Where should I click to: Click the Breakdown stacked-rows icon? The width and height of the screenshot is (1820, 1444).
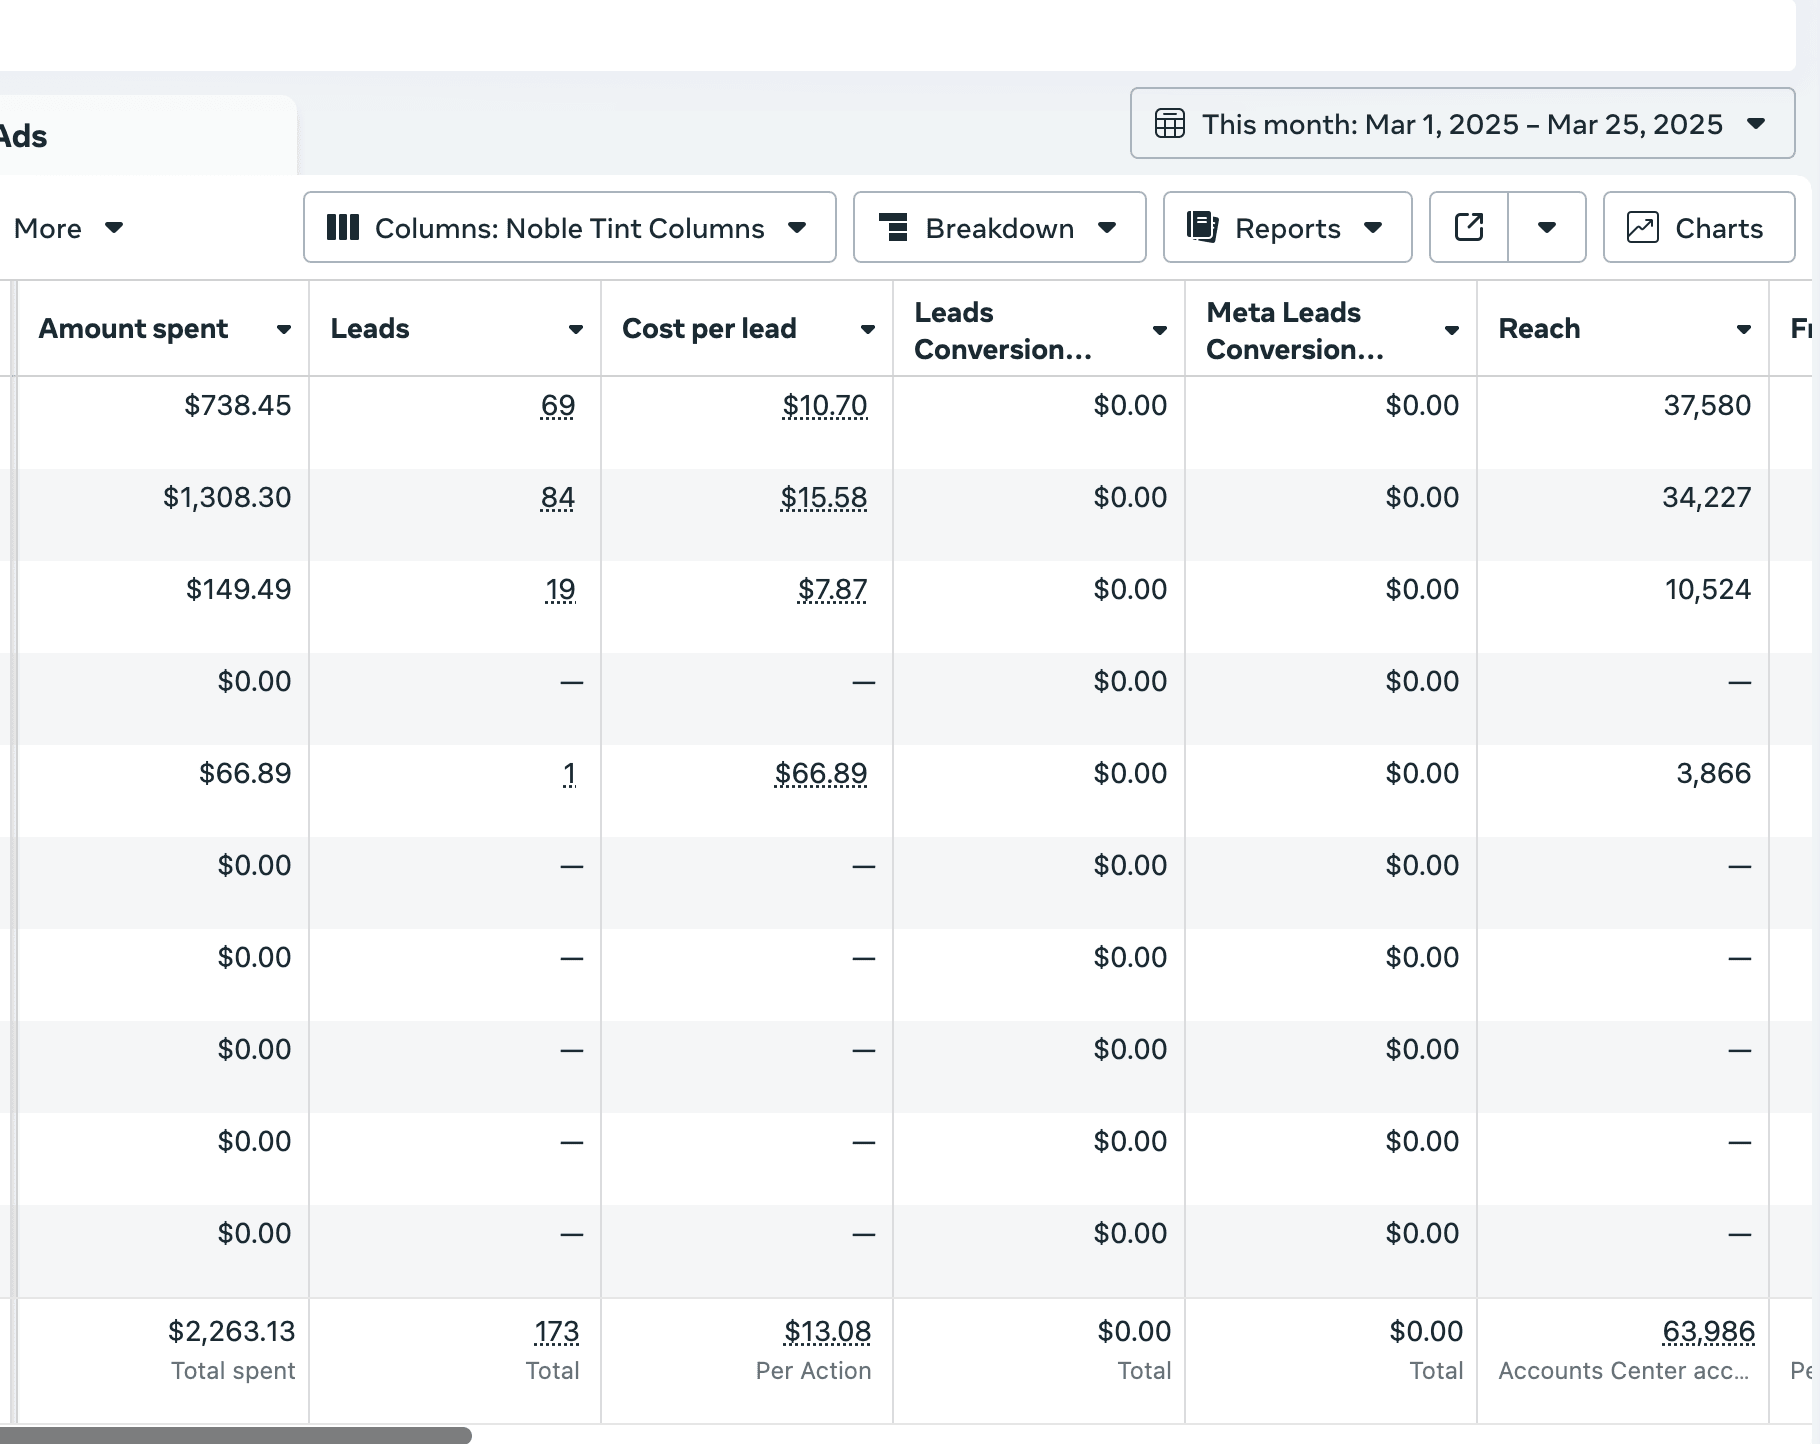click(893, 228)
